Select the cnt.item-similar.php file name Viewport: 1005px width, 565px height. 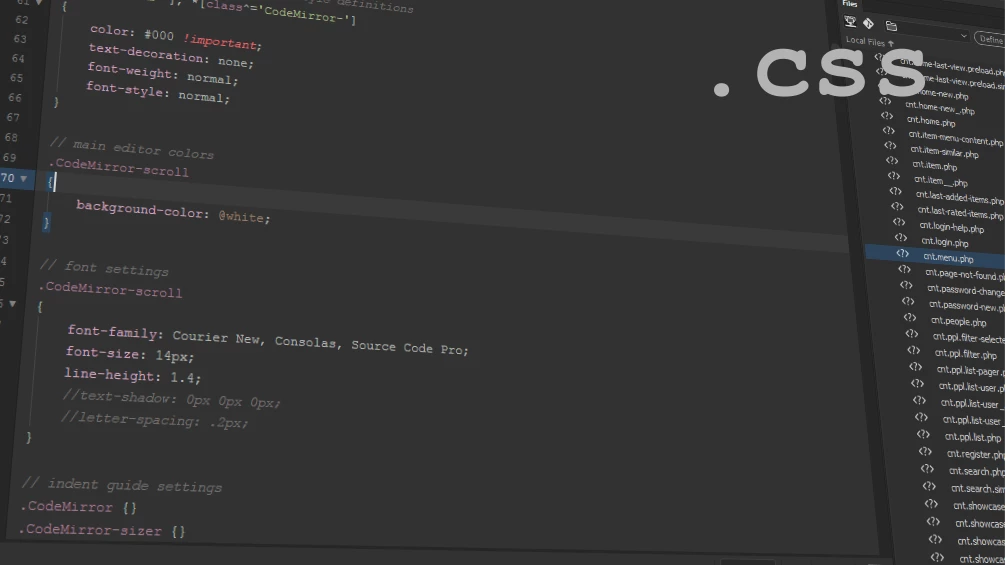click(945, 152)
